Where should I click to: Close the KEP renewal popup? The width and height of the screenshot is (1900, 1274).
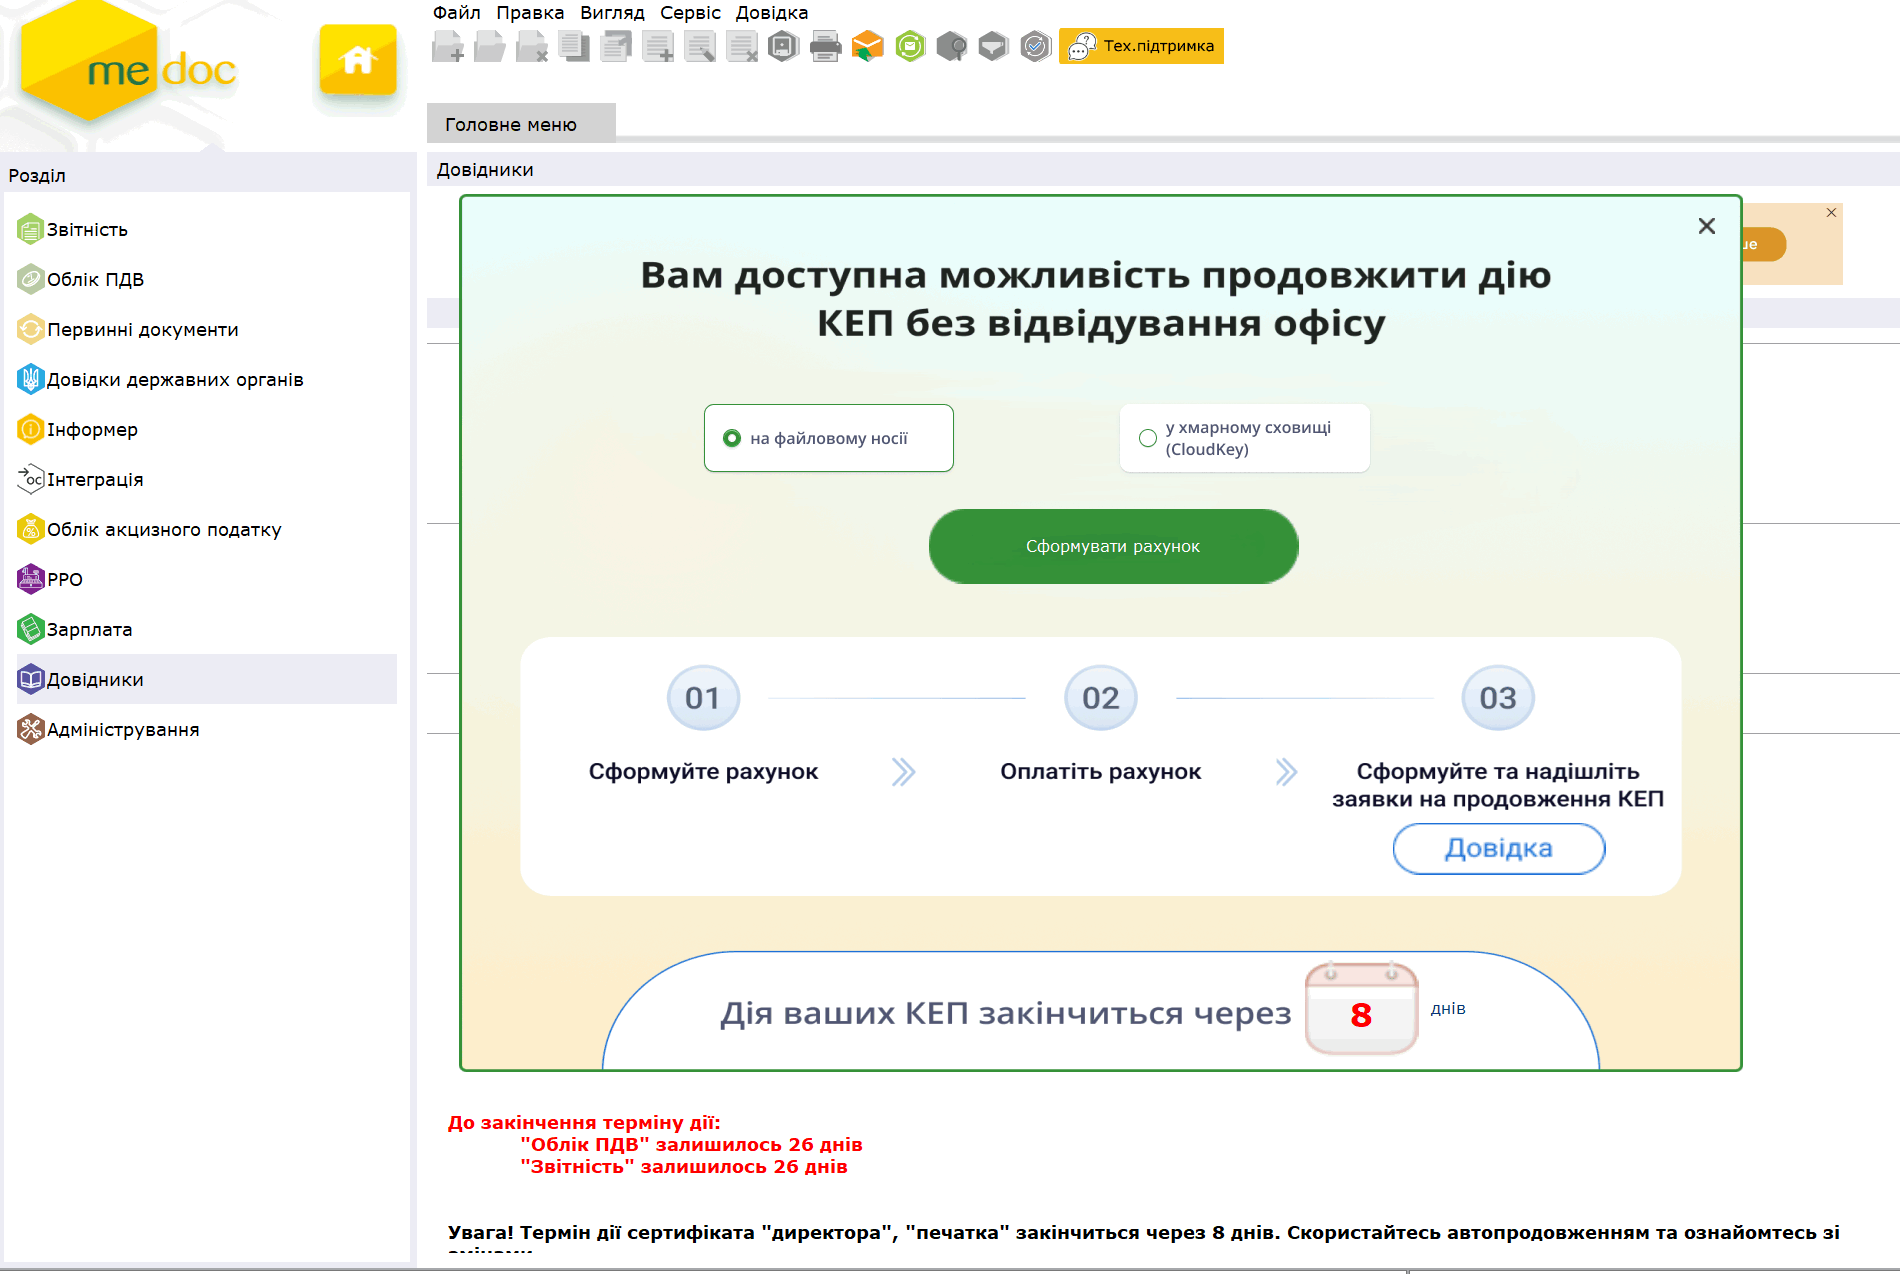pyautogui.click(x=1706, y=226)
